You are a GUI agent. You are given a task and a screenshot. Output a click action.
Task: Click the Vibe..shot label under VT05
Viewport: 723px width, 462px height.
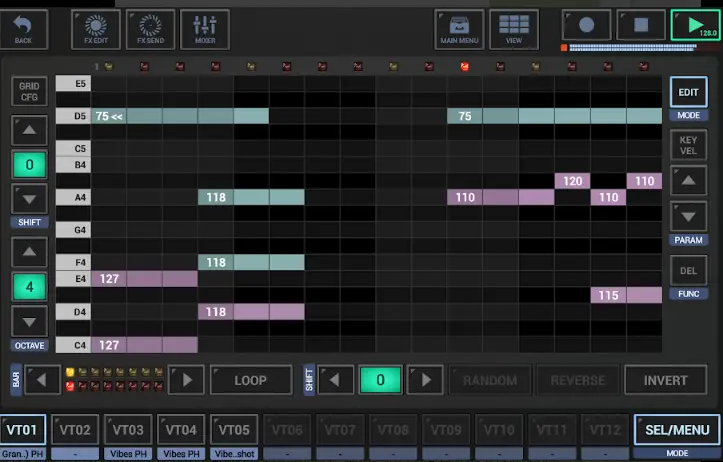[234, 454]
